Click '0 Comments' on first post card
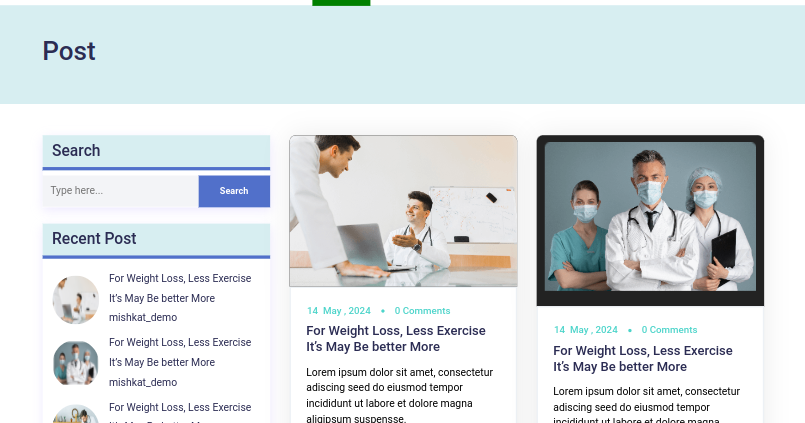 (x=422, y=311)
